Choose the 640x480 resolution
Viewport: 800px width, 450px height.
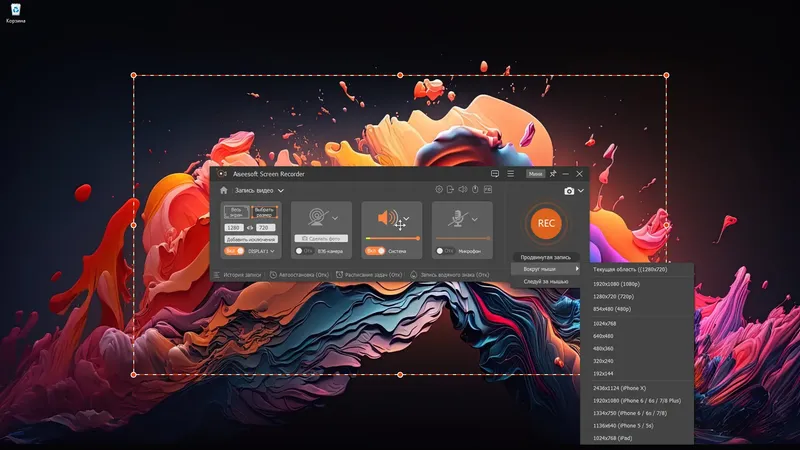click(x=637, y=336)
